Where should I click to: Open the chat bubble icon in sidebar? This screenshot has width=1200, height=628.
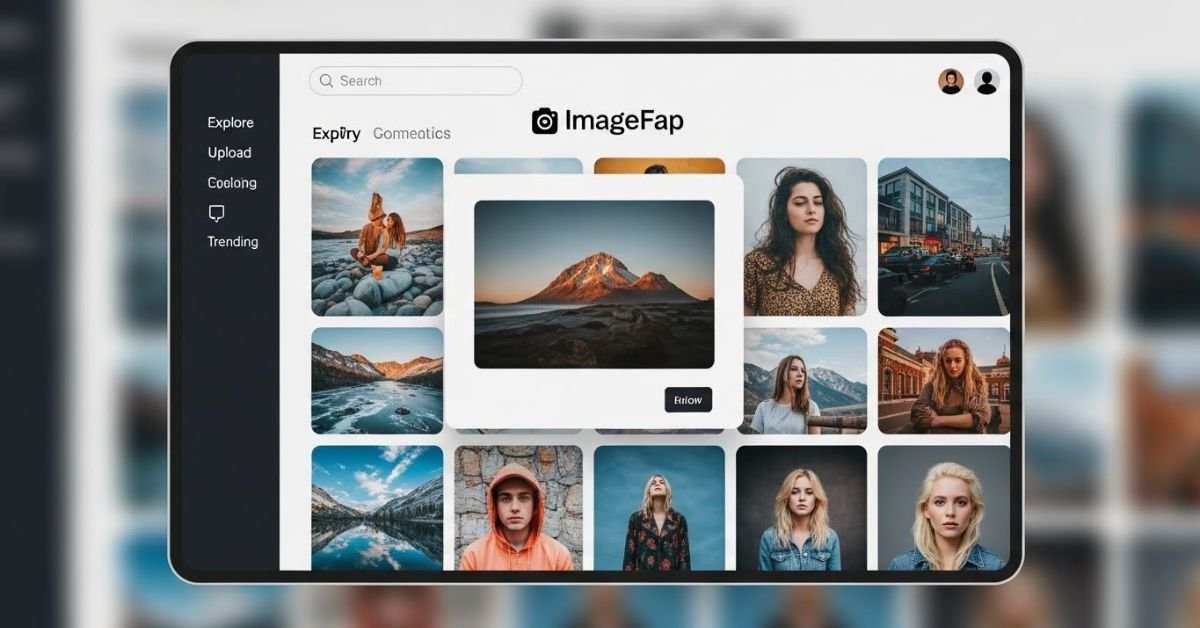pyautogui.click(x=216, y=212)
